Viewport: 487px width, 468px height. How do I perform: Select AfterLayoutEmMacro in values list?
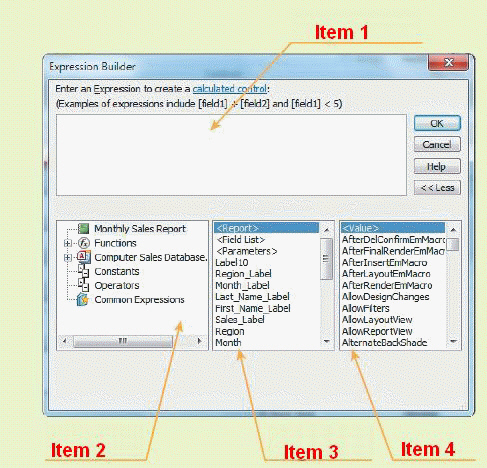pyautogui.click(x=393, y=274)
